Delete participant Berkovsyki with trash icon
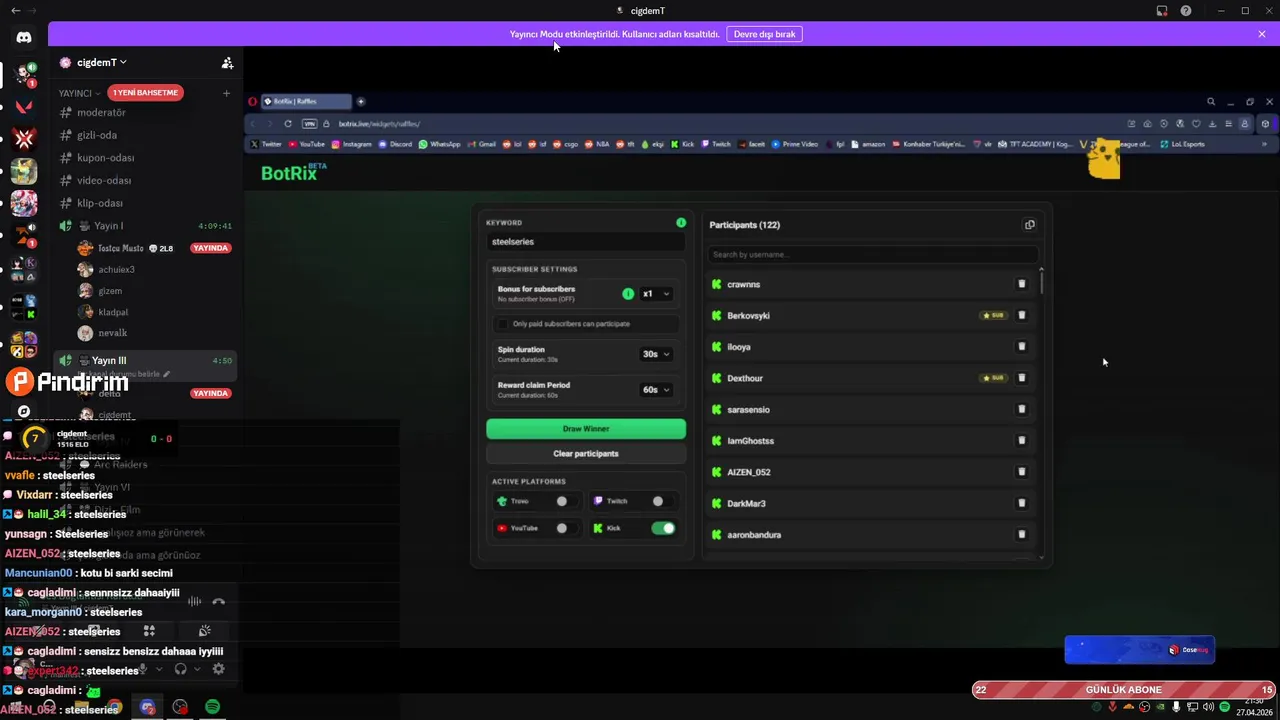The image size is (1280, 720). tap(1021, 315)
